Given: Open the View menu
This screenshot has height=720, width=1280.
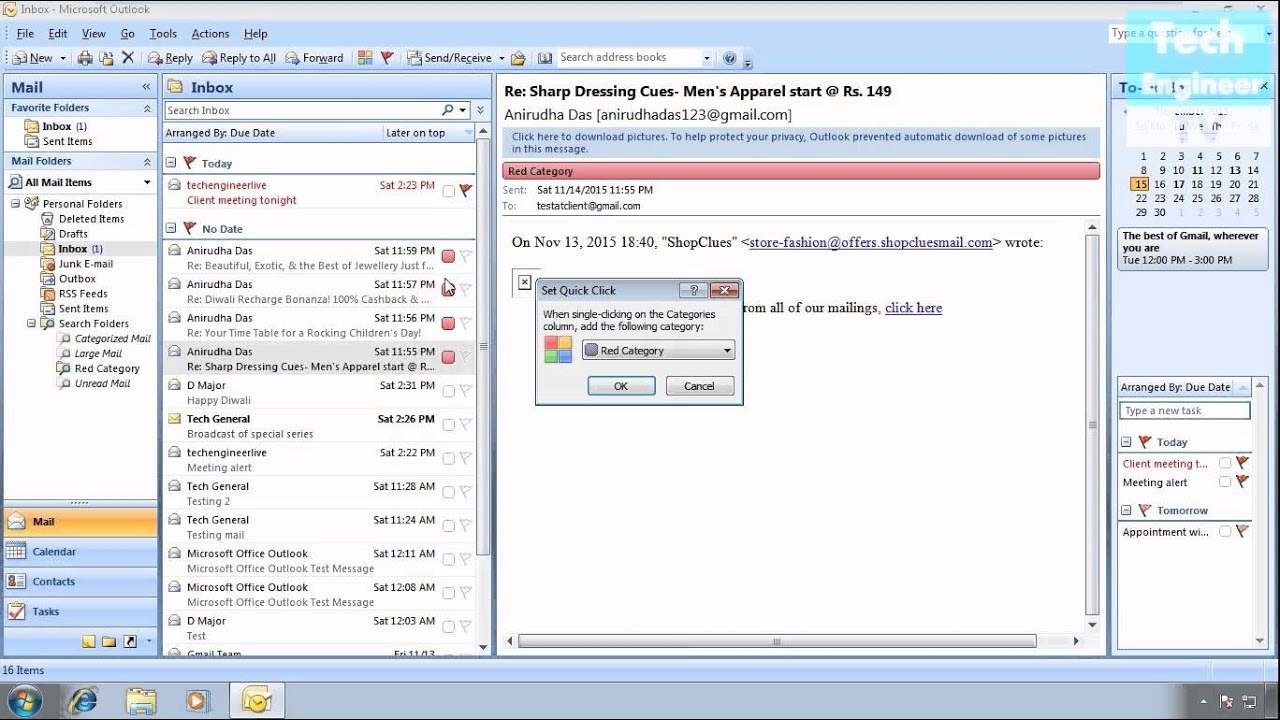Looking at the screenshot, I should tap(94, 33).
